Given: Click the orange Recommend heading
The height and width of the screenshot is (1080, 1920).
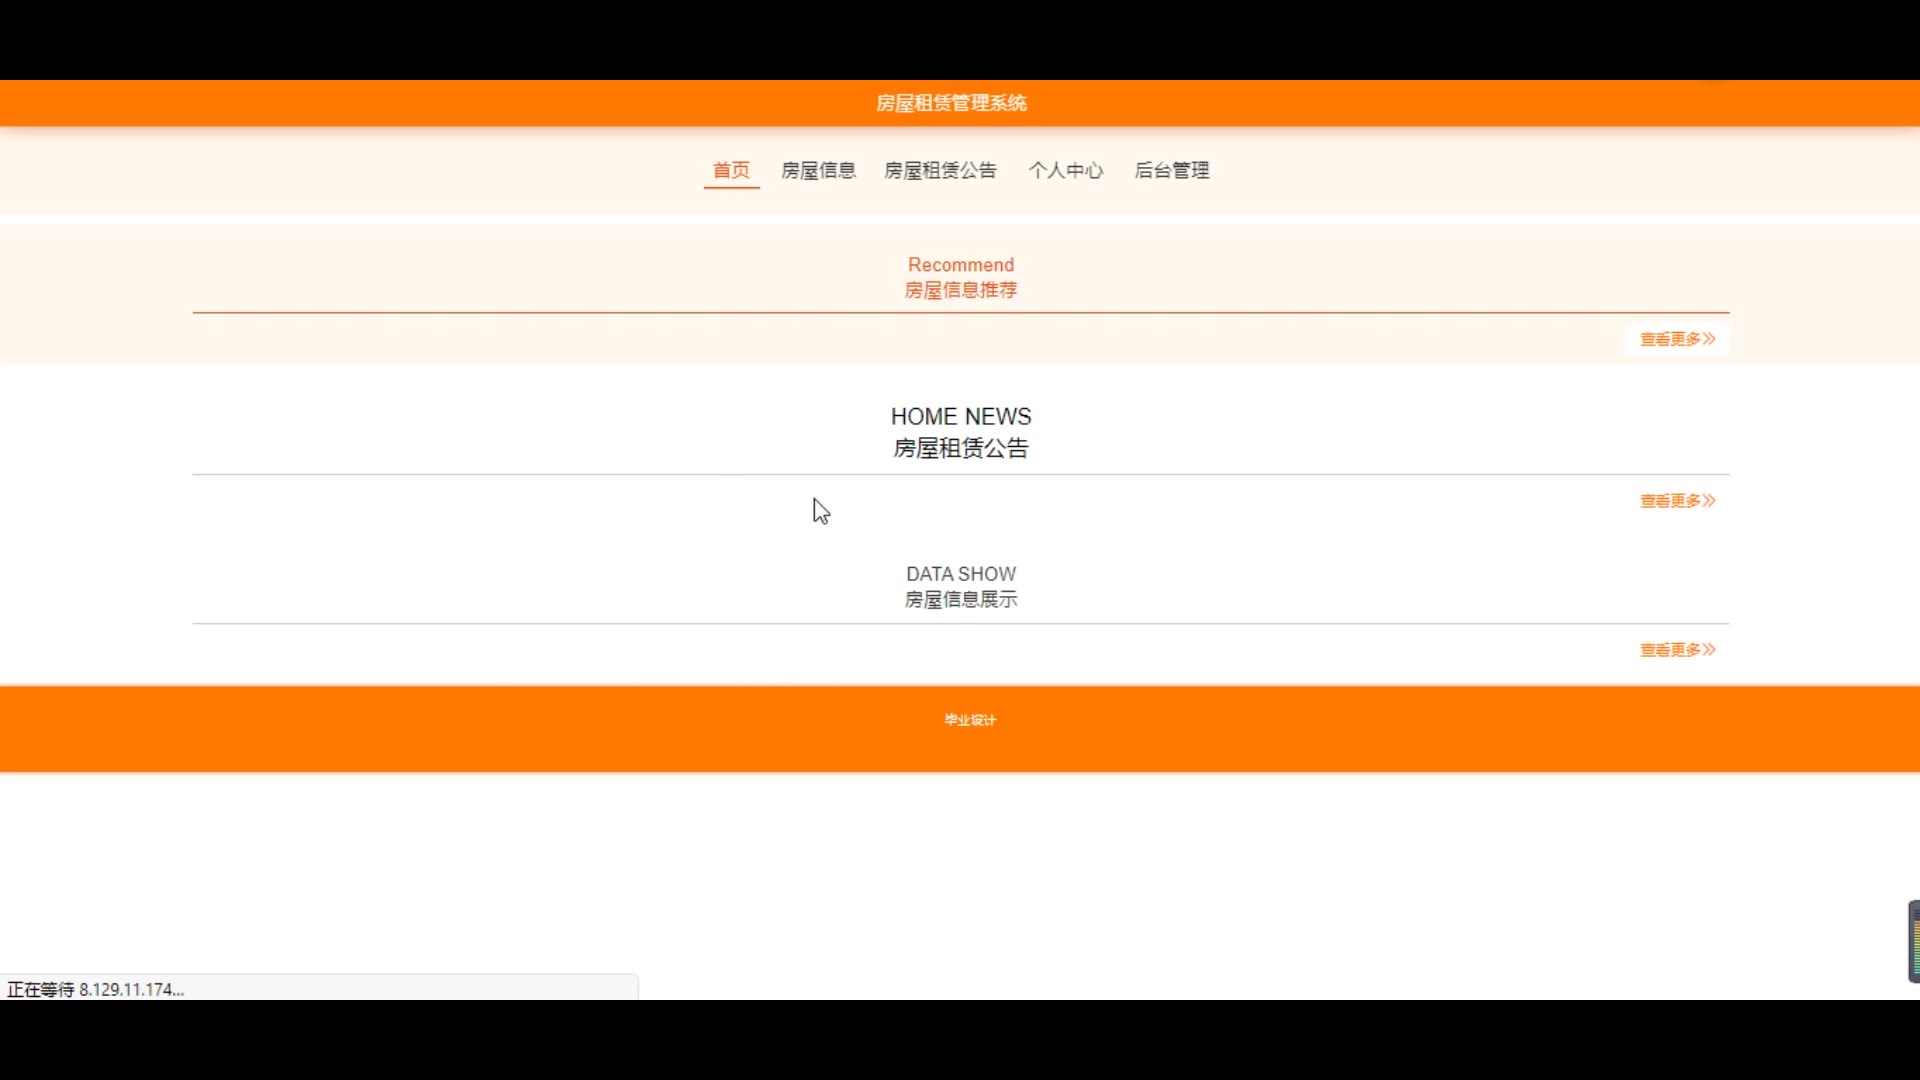Looking at the screenshot, I should [960, 265].
